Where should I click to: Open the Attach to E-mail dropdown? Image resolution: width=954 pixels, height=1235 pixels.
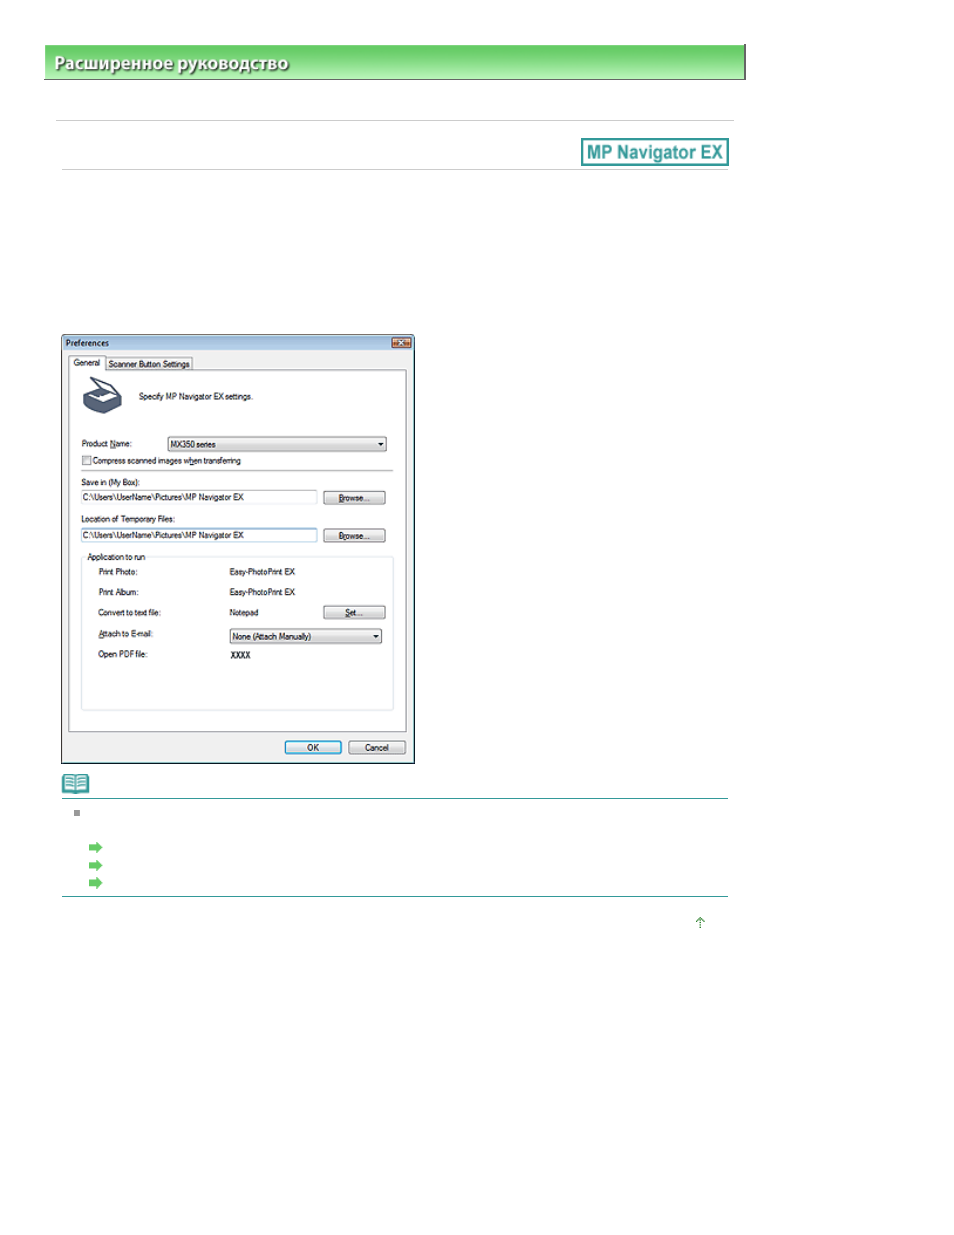tap(306, 636)
